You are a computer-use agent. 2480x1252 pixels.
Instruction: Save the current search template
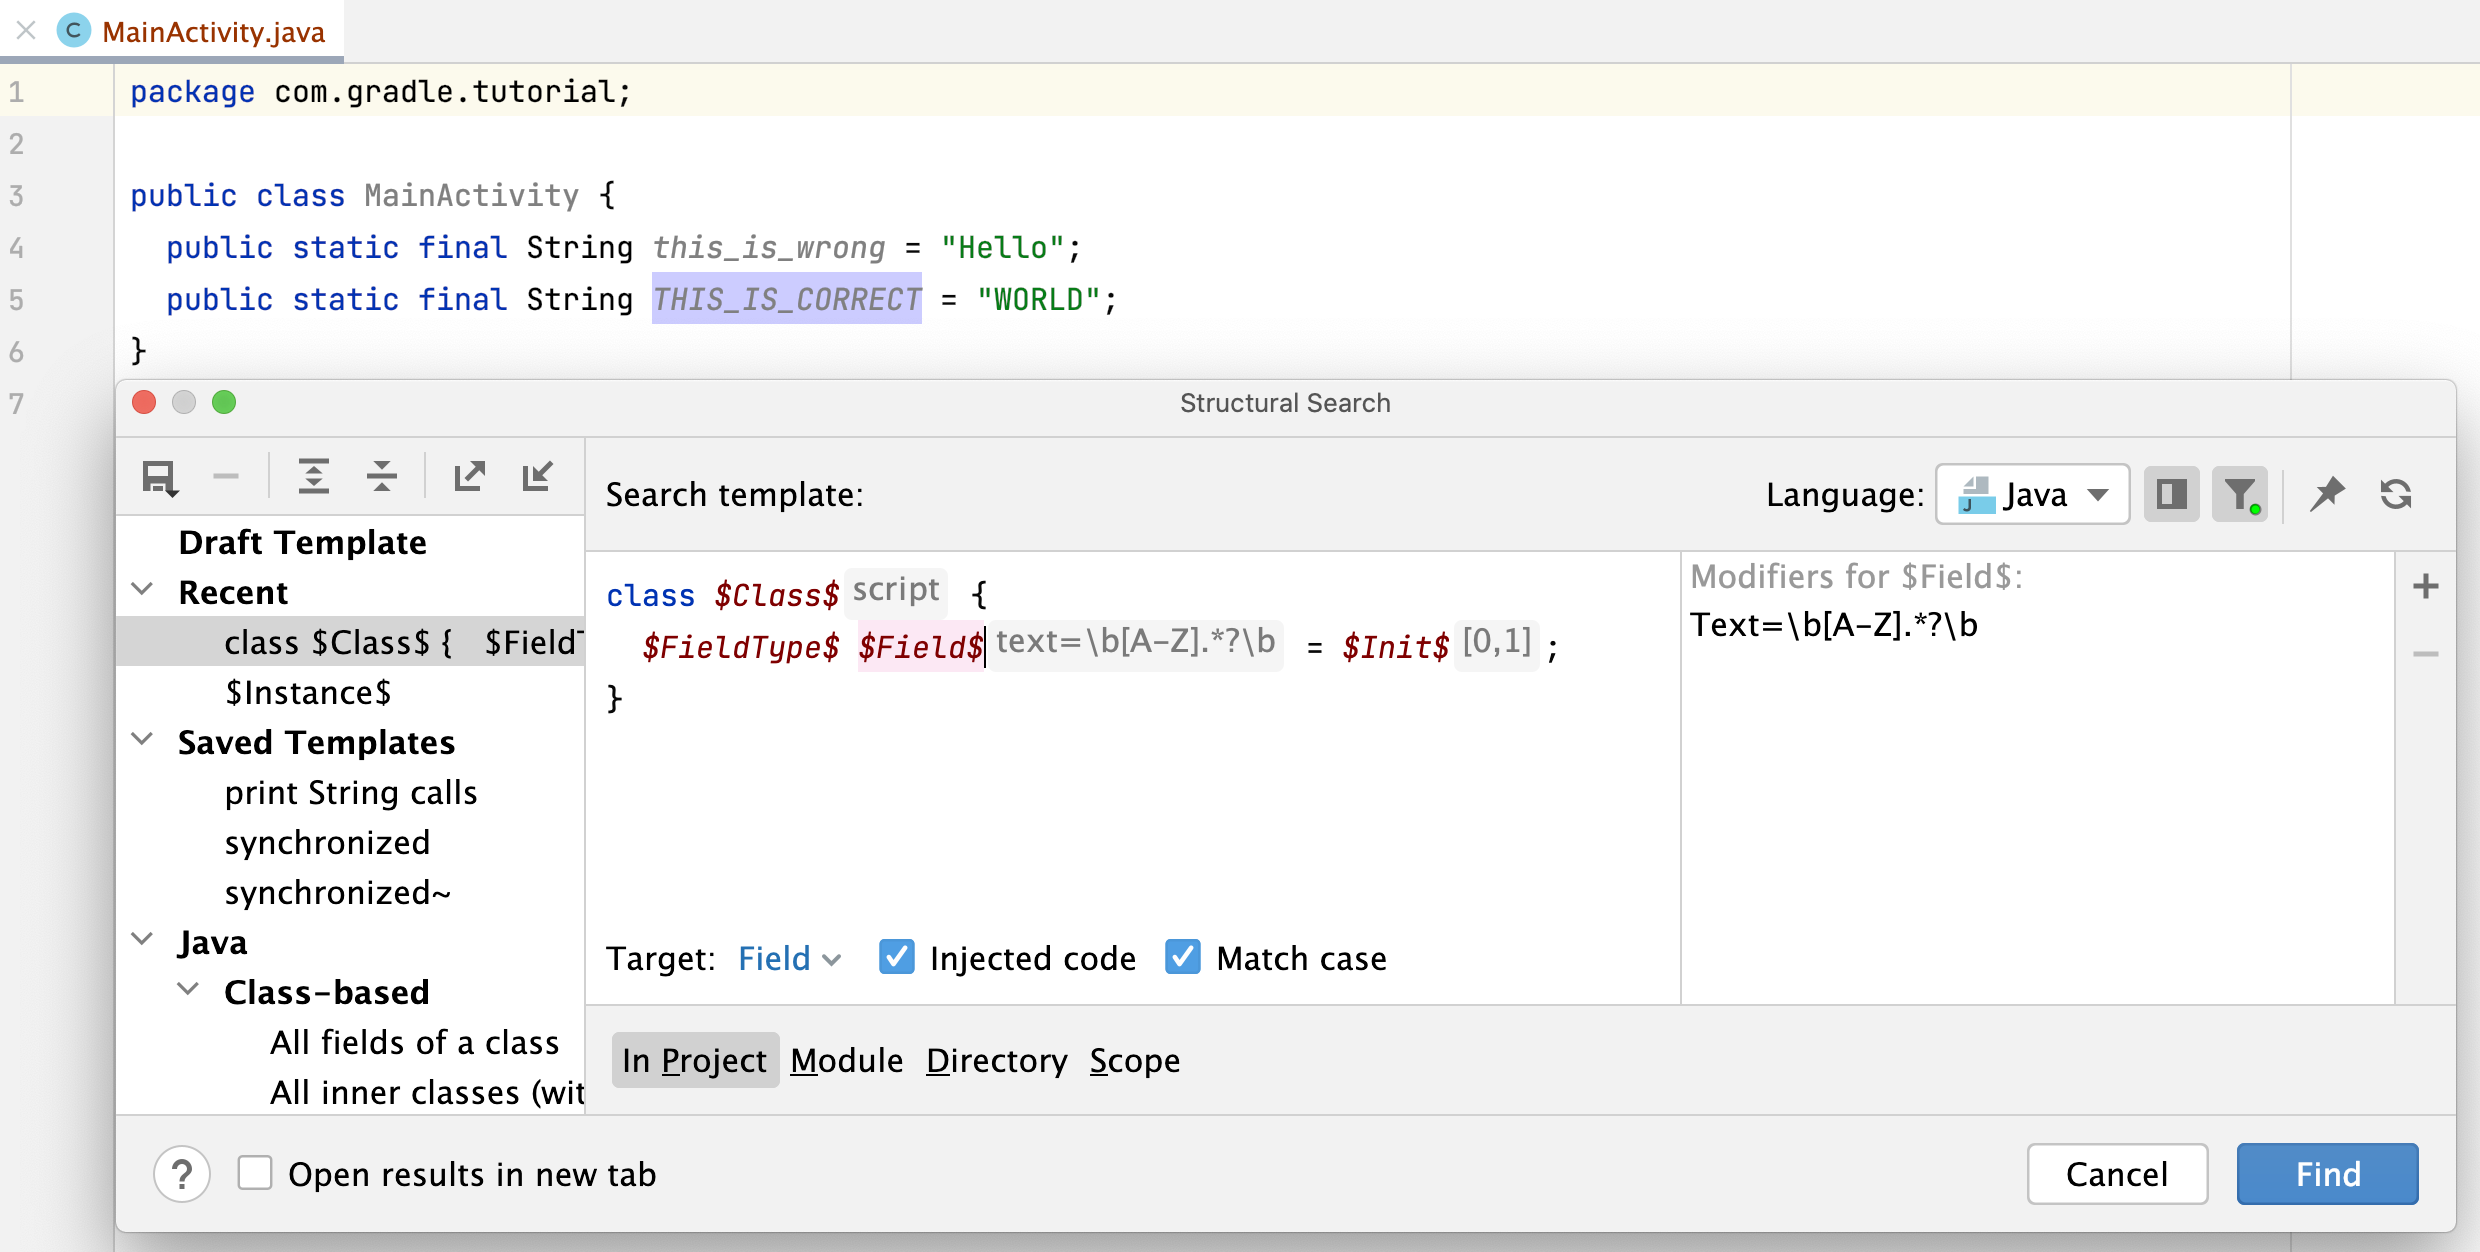point(159,477)
